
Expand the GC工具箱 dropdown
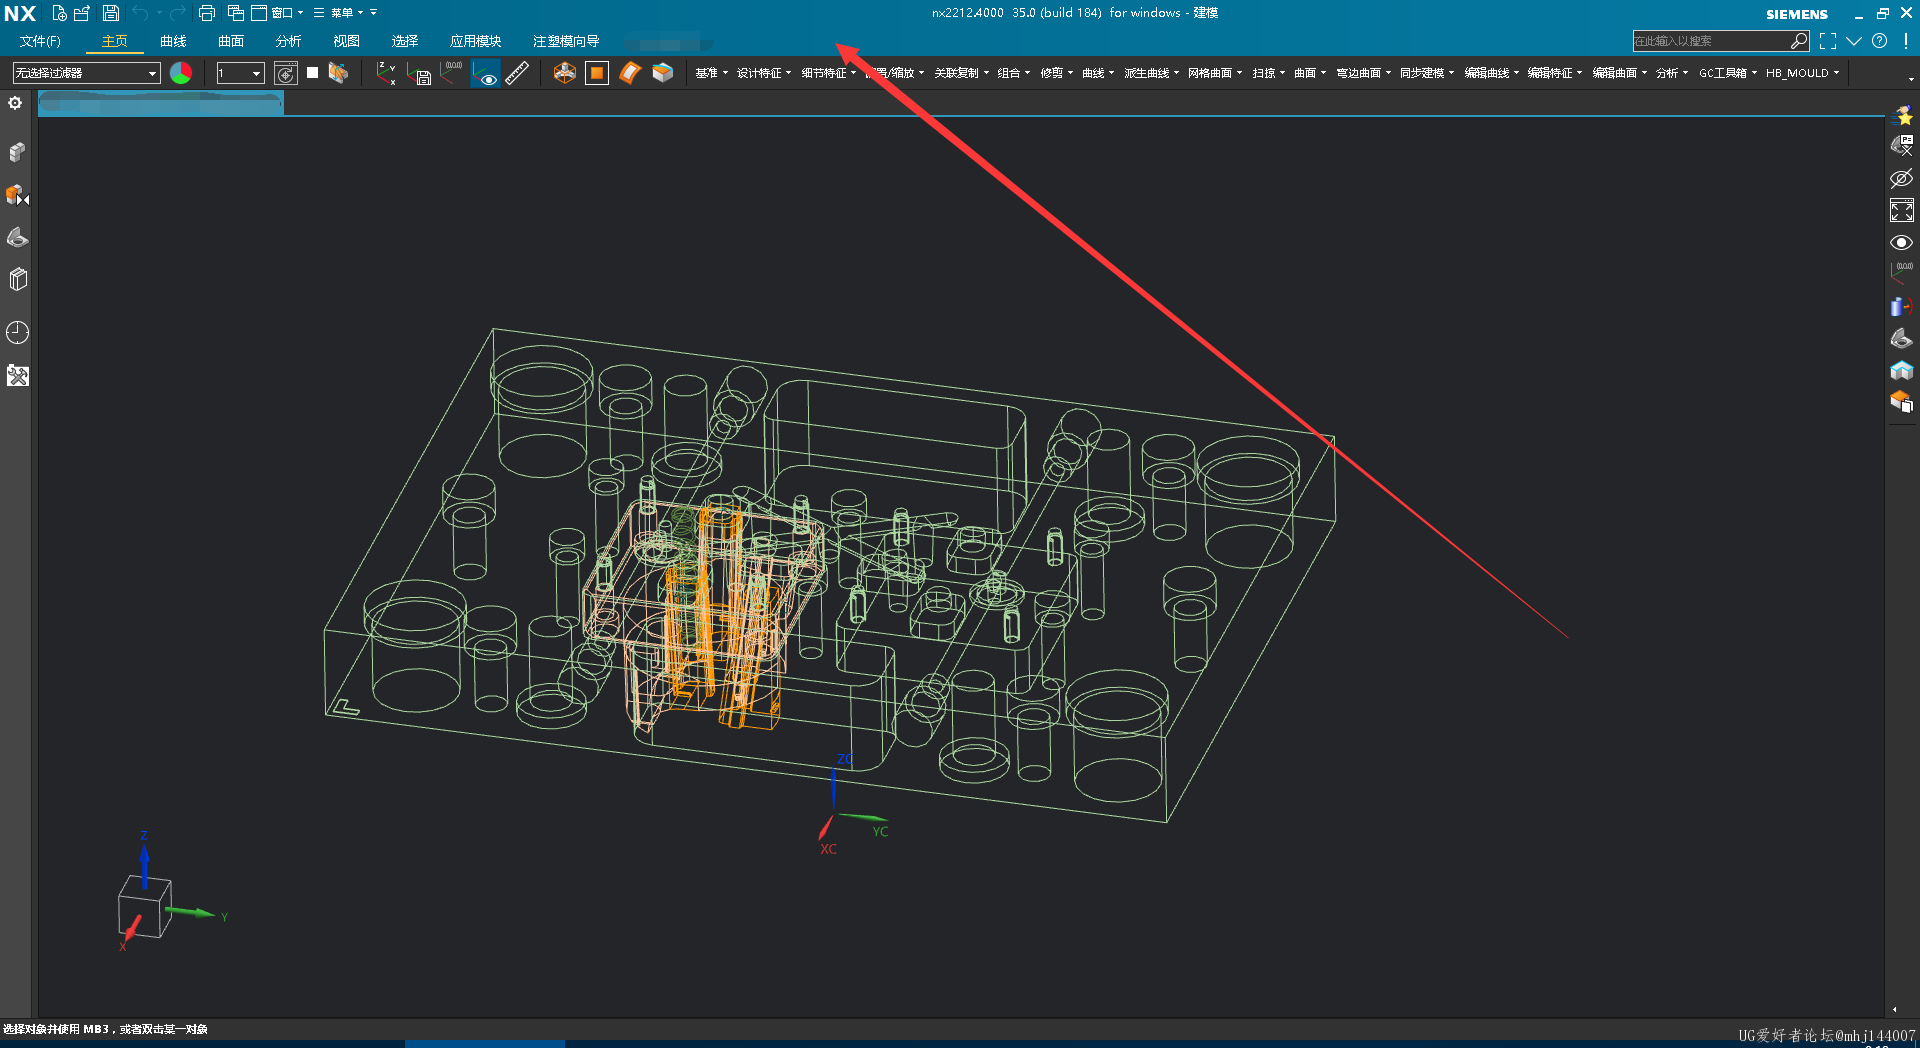(x=1728, y=73)
